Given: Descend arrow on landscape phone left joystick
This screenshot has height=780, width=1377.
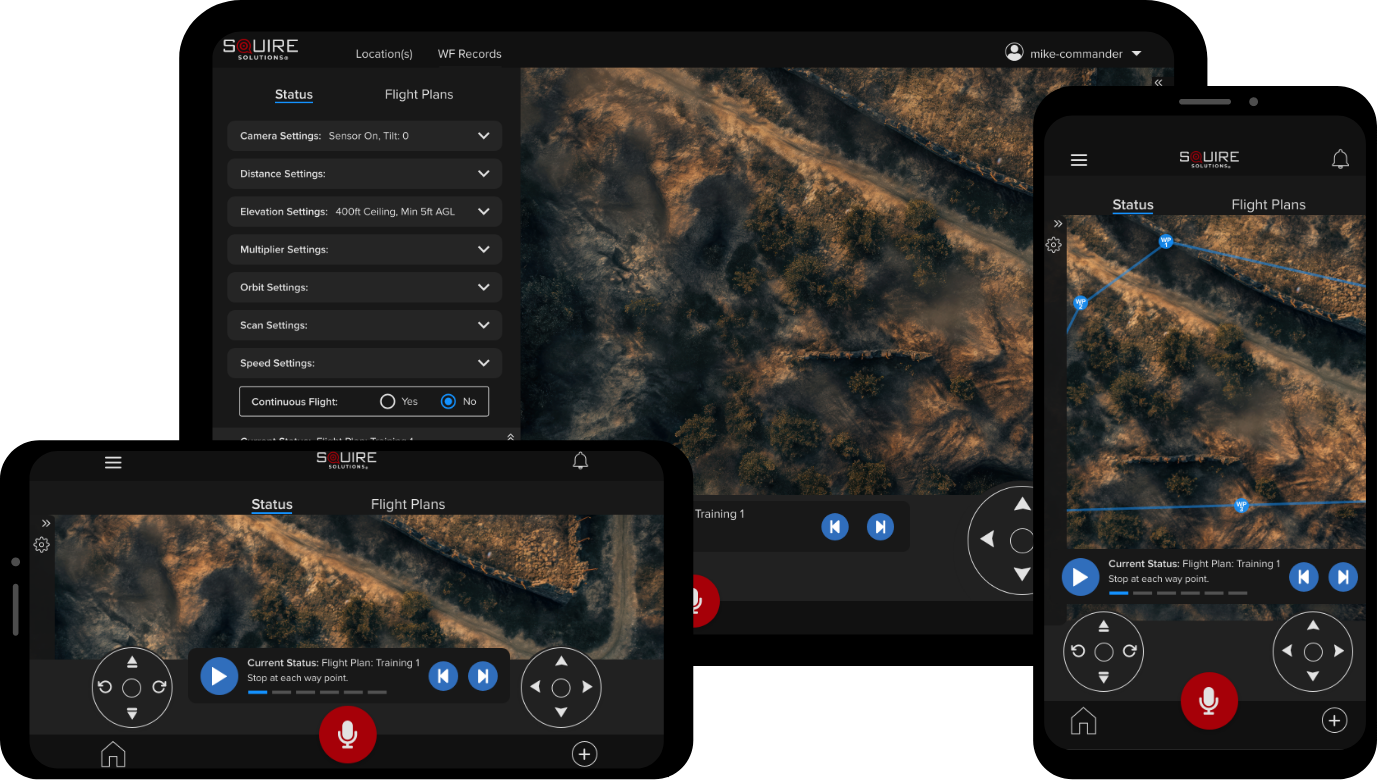Looking at the screenshot, I should [132, 713].
